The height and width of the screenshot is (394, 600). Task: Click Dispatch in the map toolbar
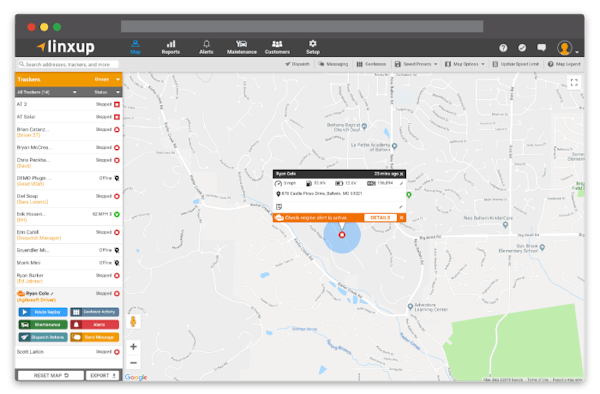click(297, 64)
